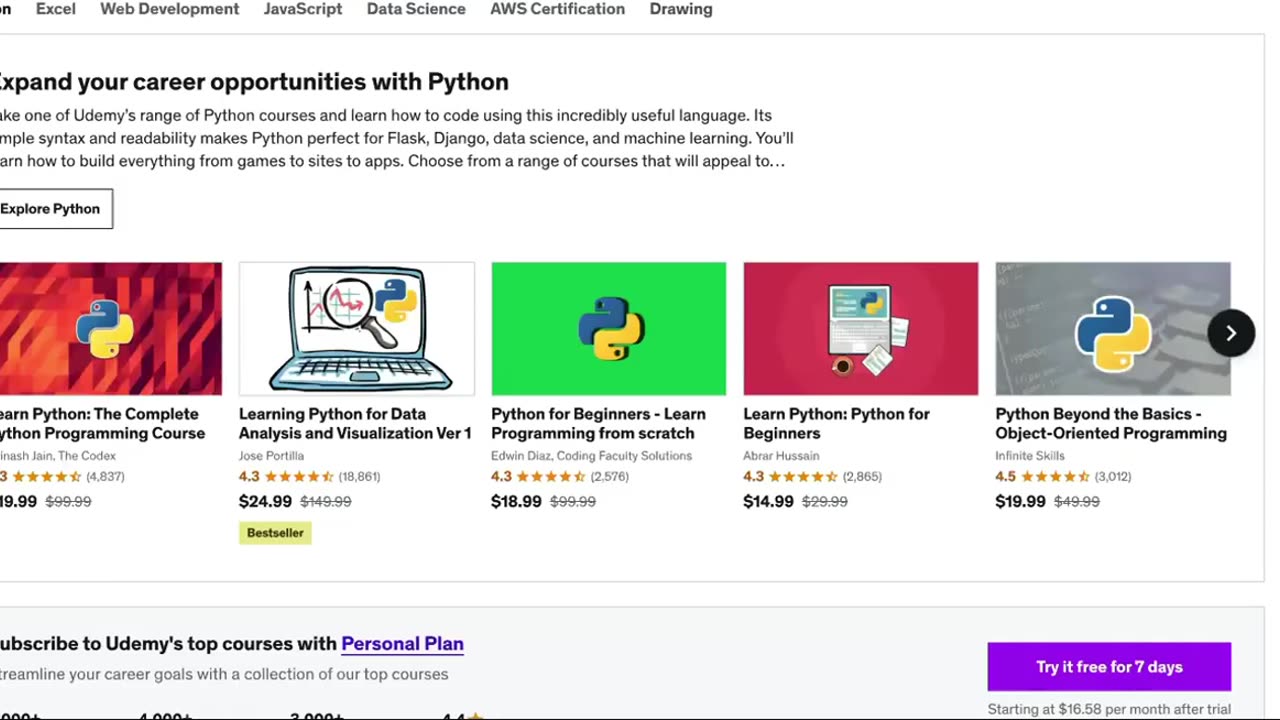Open The Complete Python Programming Course title
This screenshot has width=1280, height=720.
[x=102, y=423]
